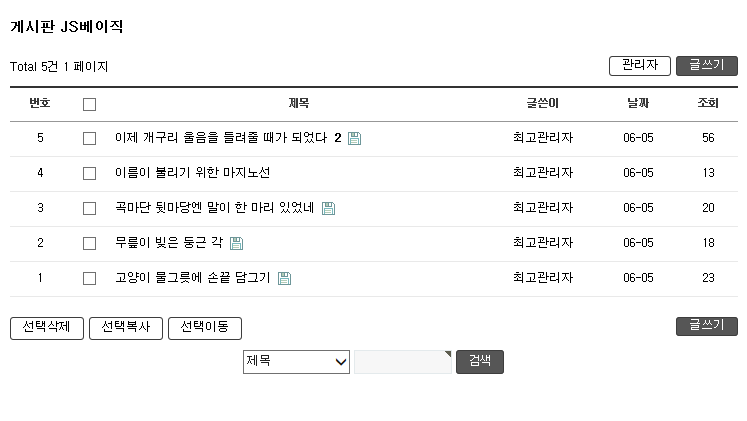Enable checkbox for post number 1
The height and width of the screenshot is (421, 747).
click(x=89, y=278)
